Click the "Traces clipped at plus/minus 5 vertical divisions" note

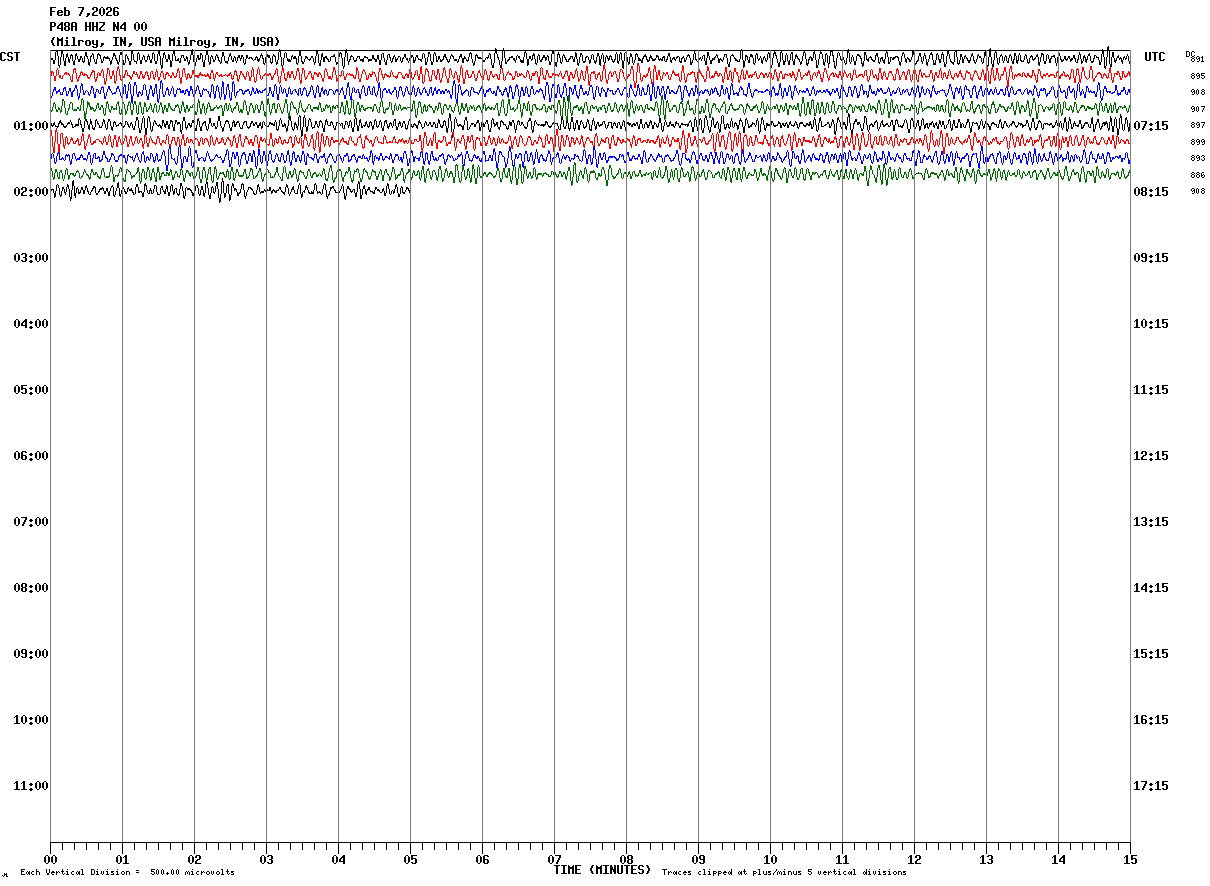784,873
